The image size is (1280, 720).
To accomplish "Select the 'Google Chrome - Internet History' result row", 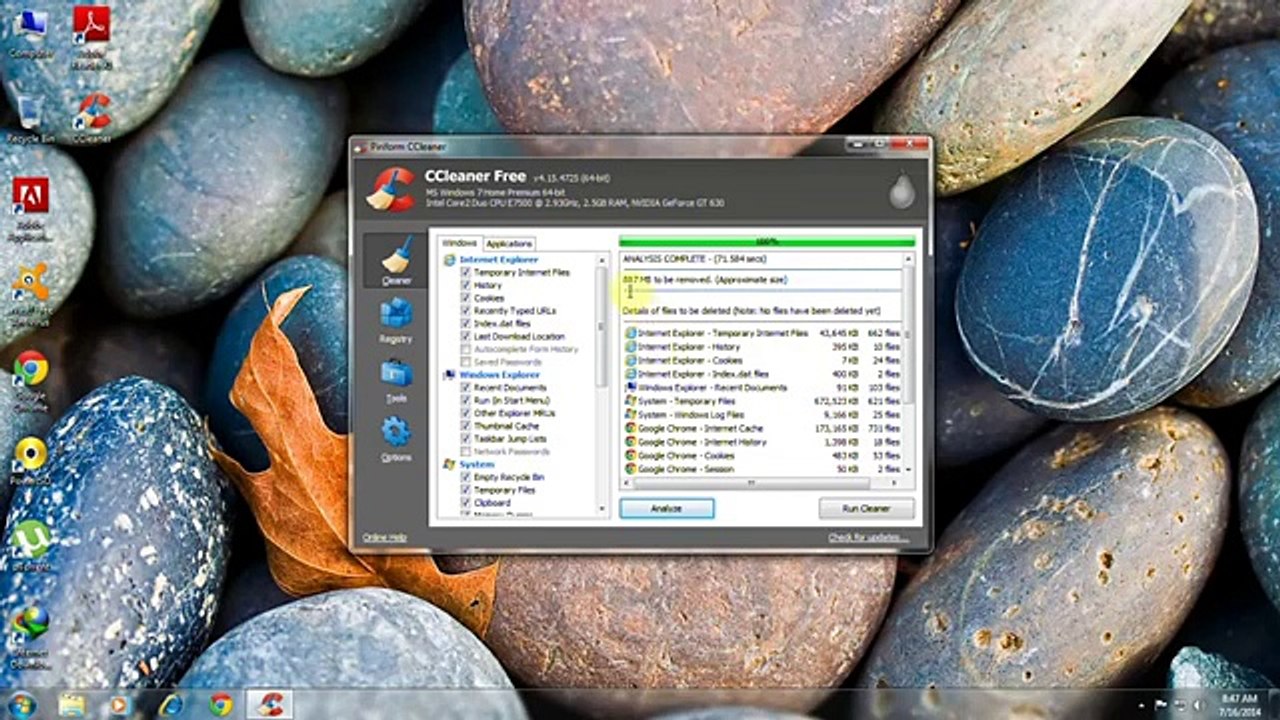I will point(762,441).
